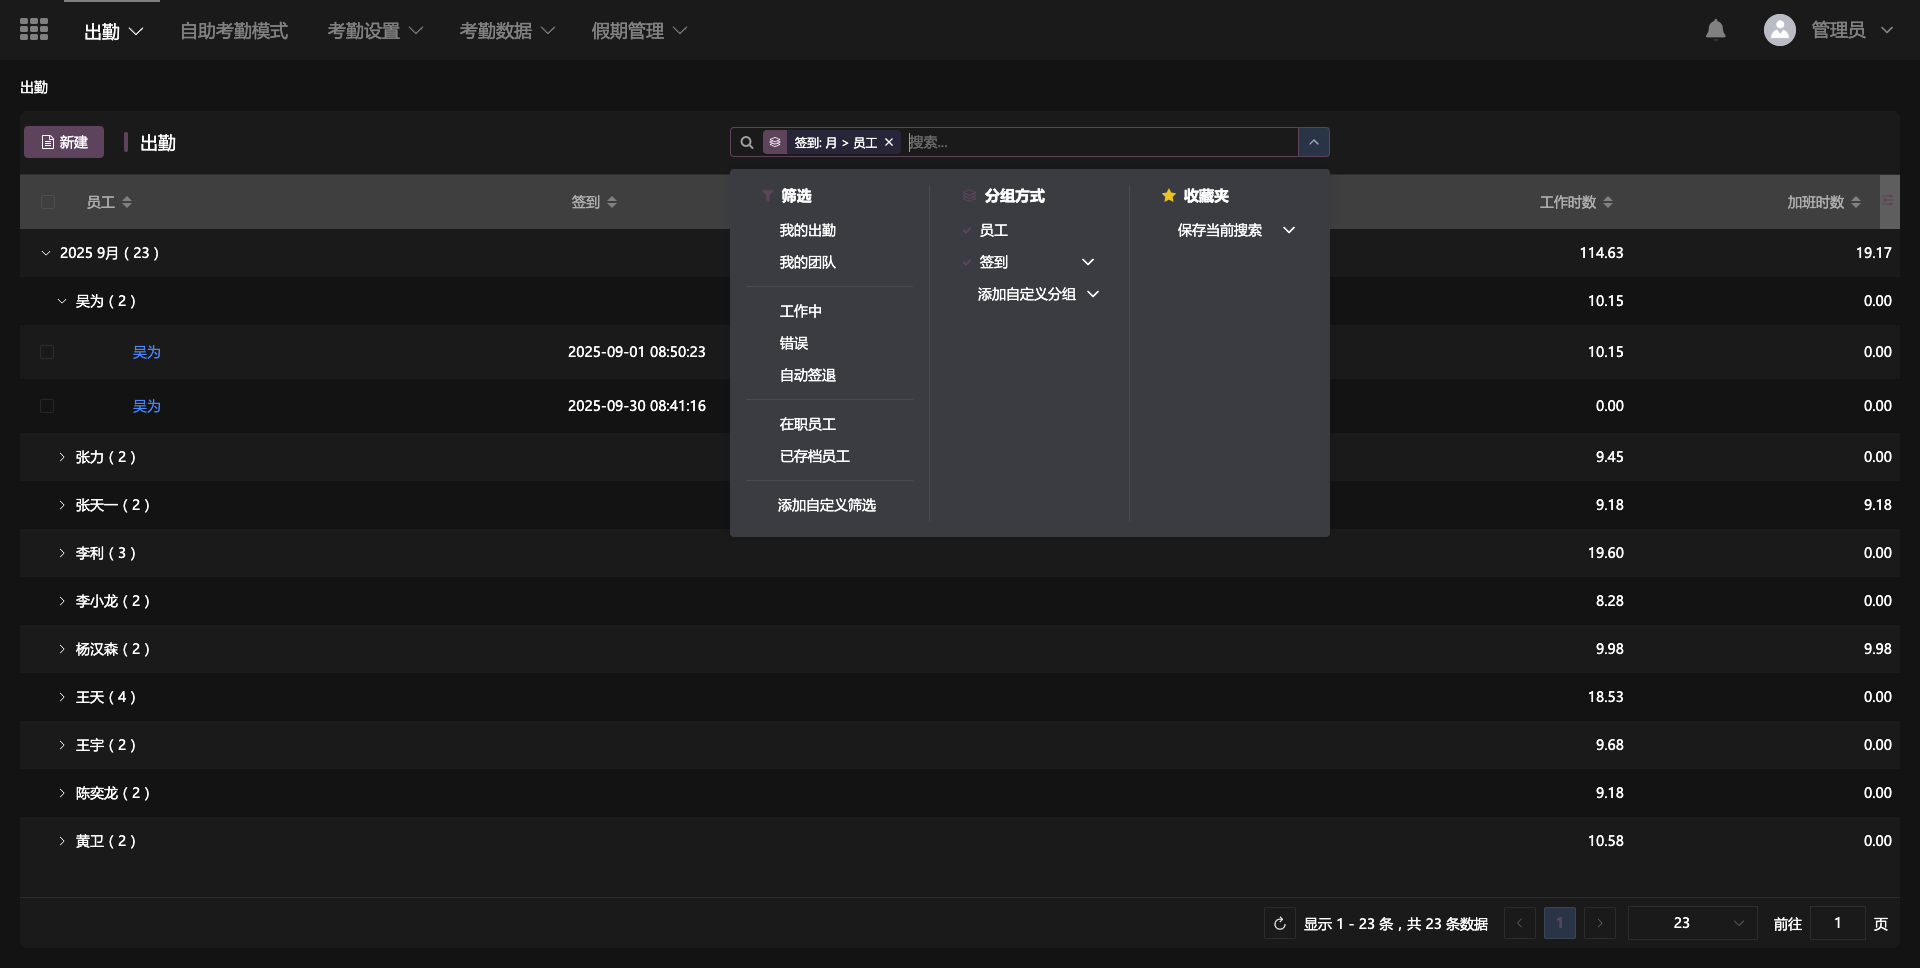1920x968 pixels.
Task: Click the 前往 page number input field
Action: 1837,923
